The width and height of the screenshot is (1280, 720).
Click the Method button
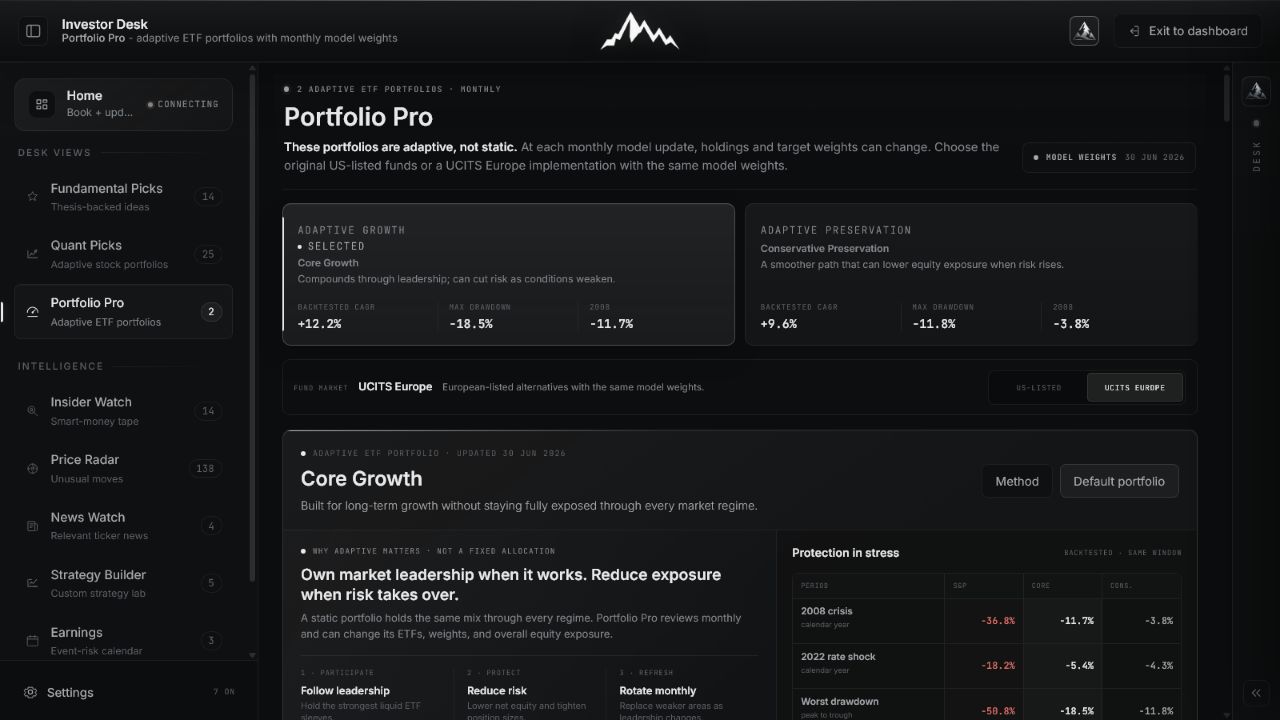point(1017,481)
